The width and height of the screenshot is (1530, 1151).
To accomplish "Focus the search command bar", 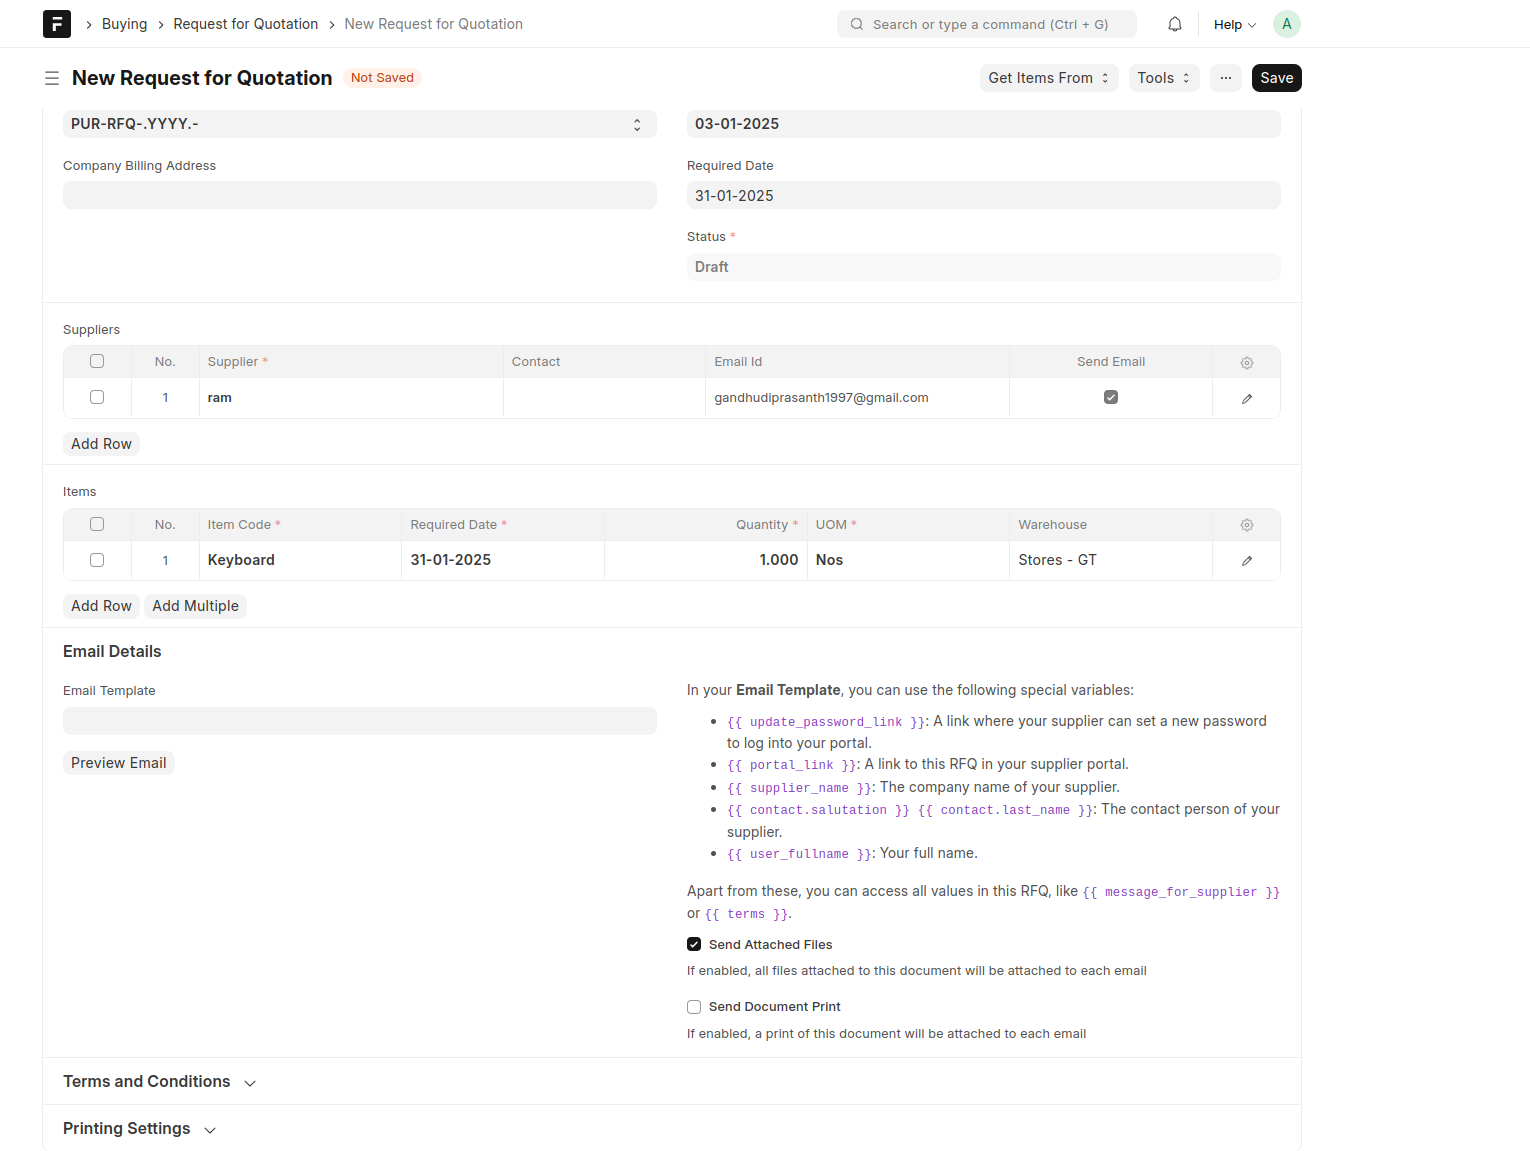I will 987,24.
